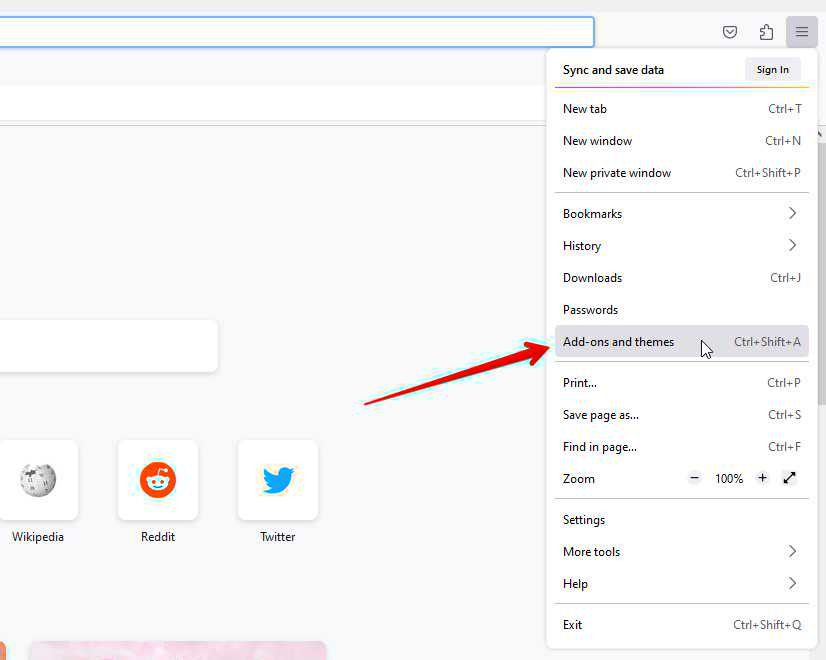The height and width of the screenshot is (660, 826).
Task: Select Add-ons and themes menu item
Action: point(619,342)
